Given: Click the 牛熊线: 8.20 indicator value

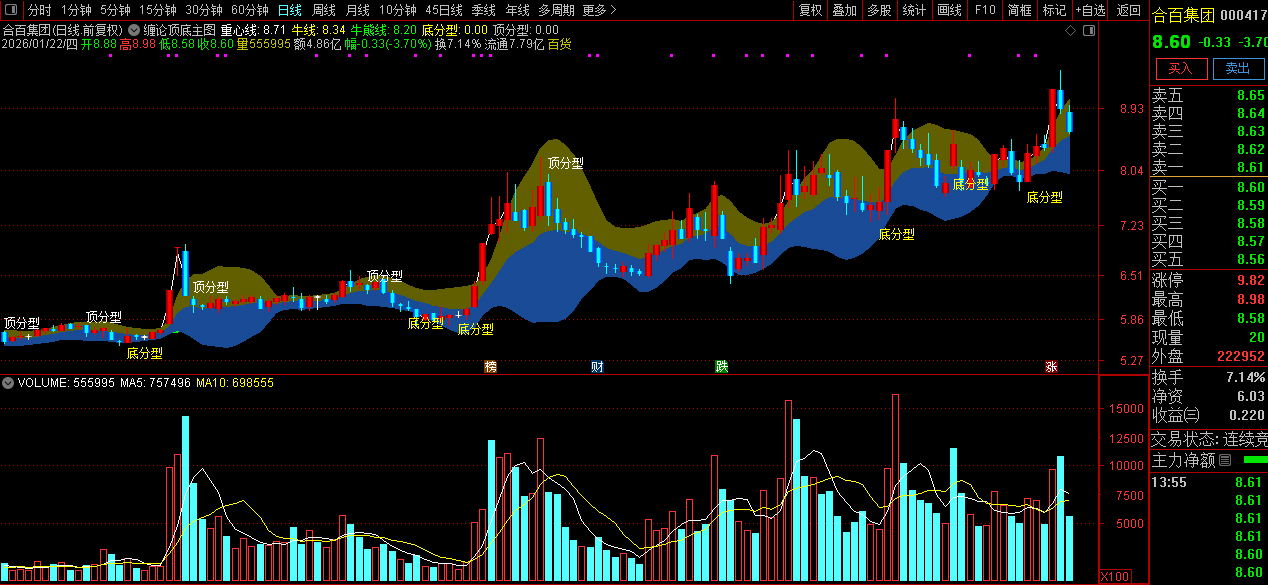Looking at the screenshot, I should (x=384, y=30).
